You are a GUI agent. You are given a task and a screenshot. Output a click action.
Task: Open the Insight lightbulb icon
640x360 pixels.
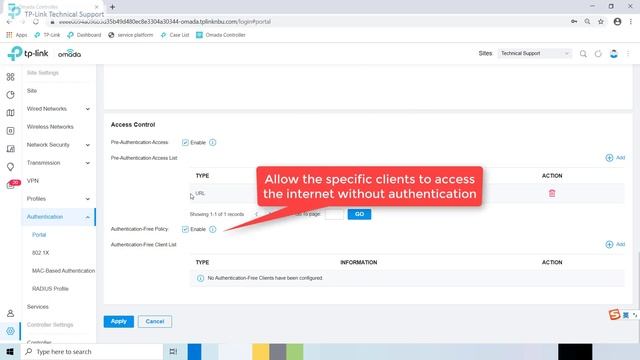click(x=11, y=167)
